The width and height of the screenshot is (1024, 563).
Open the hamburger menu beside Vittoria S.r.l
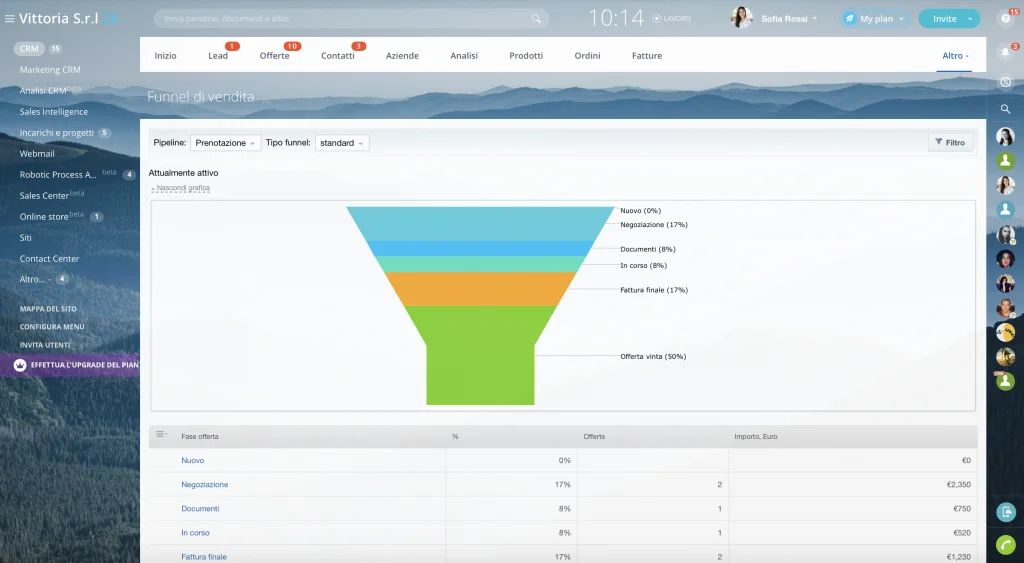[x=9, y=19]
